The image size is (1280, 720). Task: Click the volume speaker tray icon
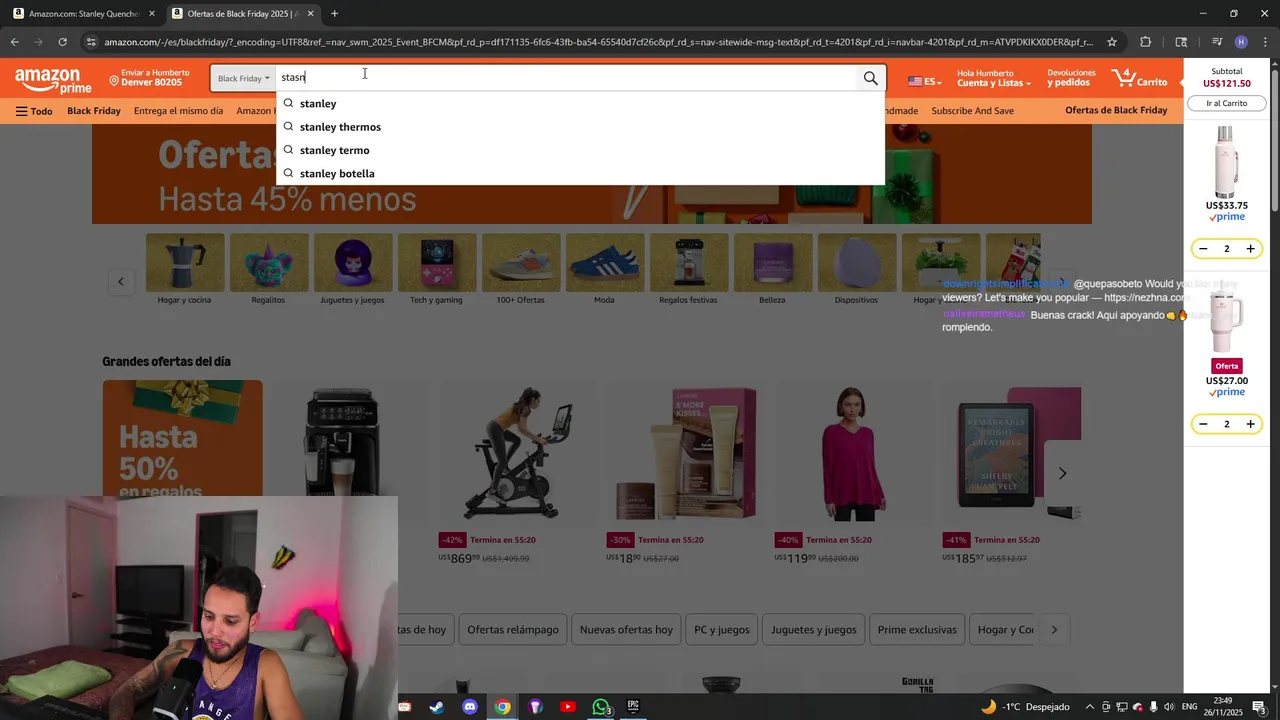click(1169, 707)
